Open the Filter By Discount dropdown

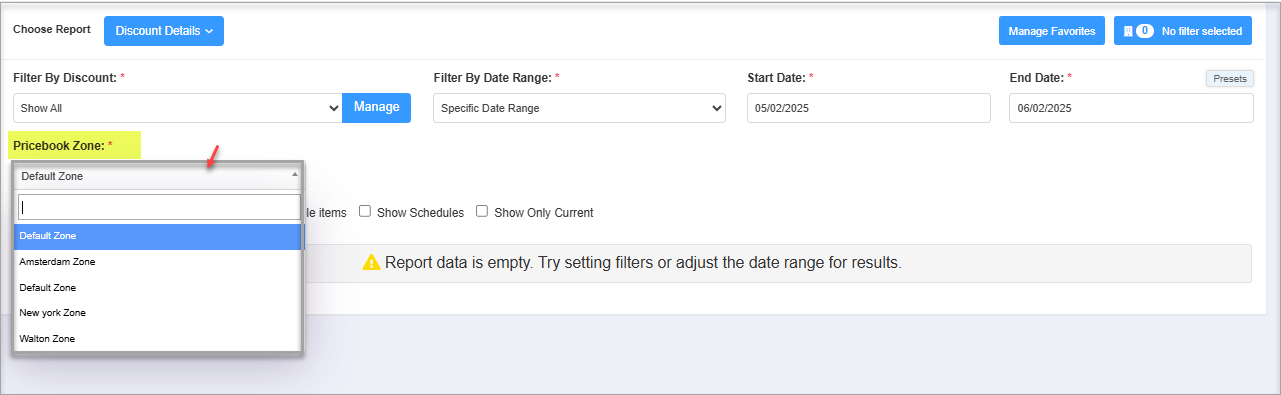(x=178, y=108)
